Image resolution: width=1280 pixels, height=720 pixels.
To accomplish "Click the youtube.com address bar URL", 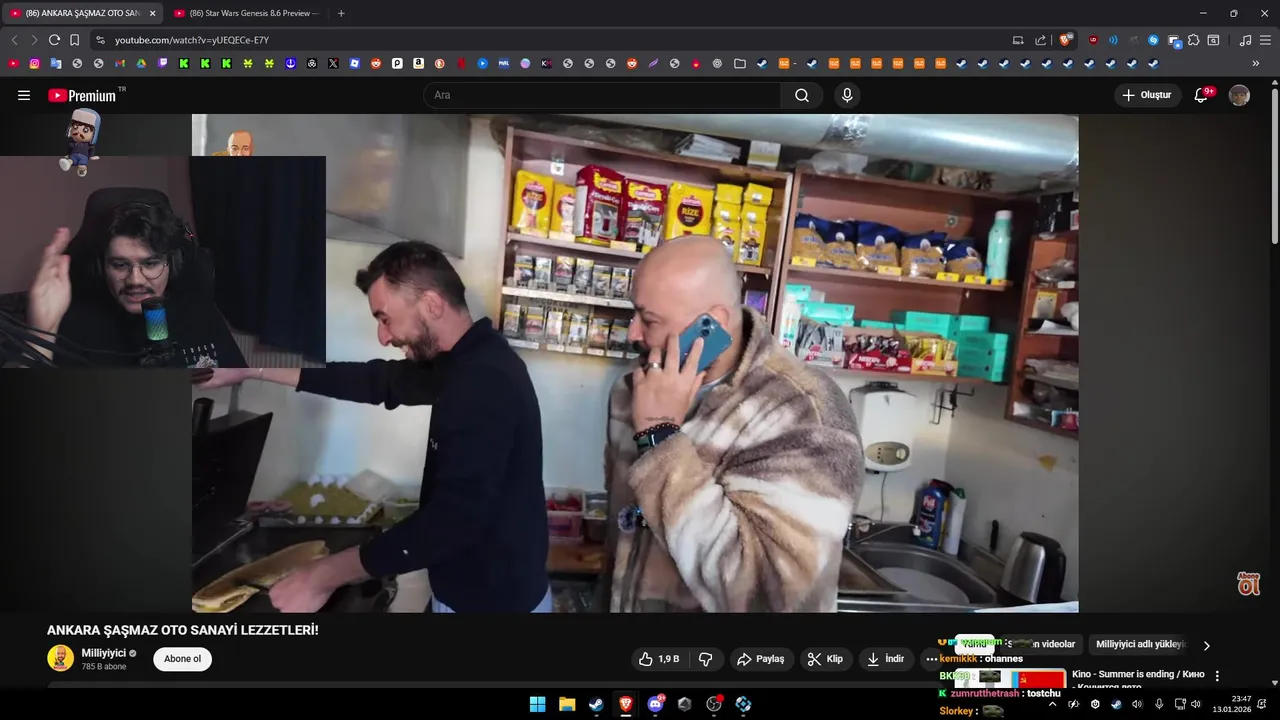I will coord(192,40).
